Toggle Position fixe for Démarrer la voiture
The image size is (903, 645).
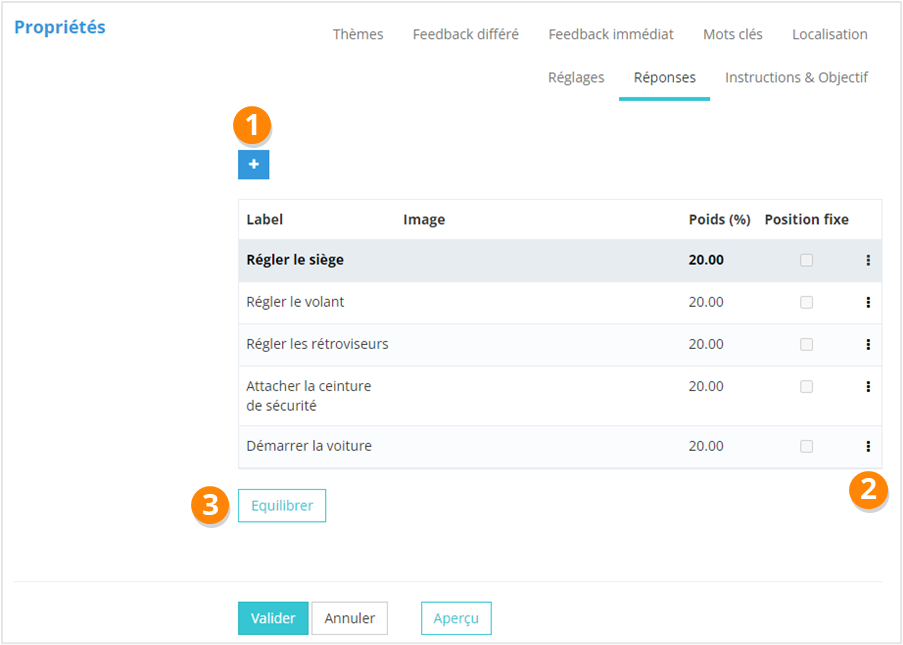pyautogui.click(x=806, y=446)
